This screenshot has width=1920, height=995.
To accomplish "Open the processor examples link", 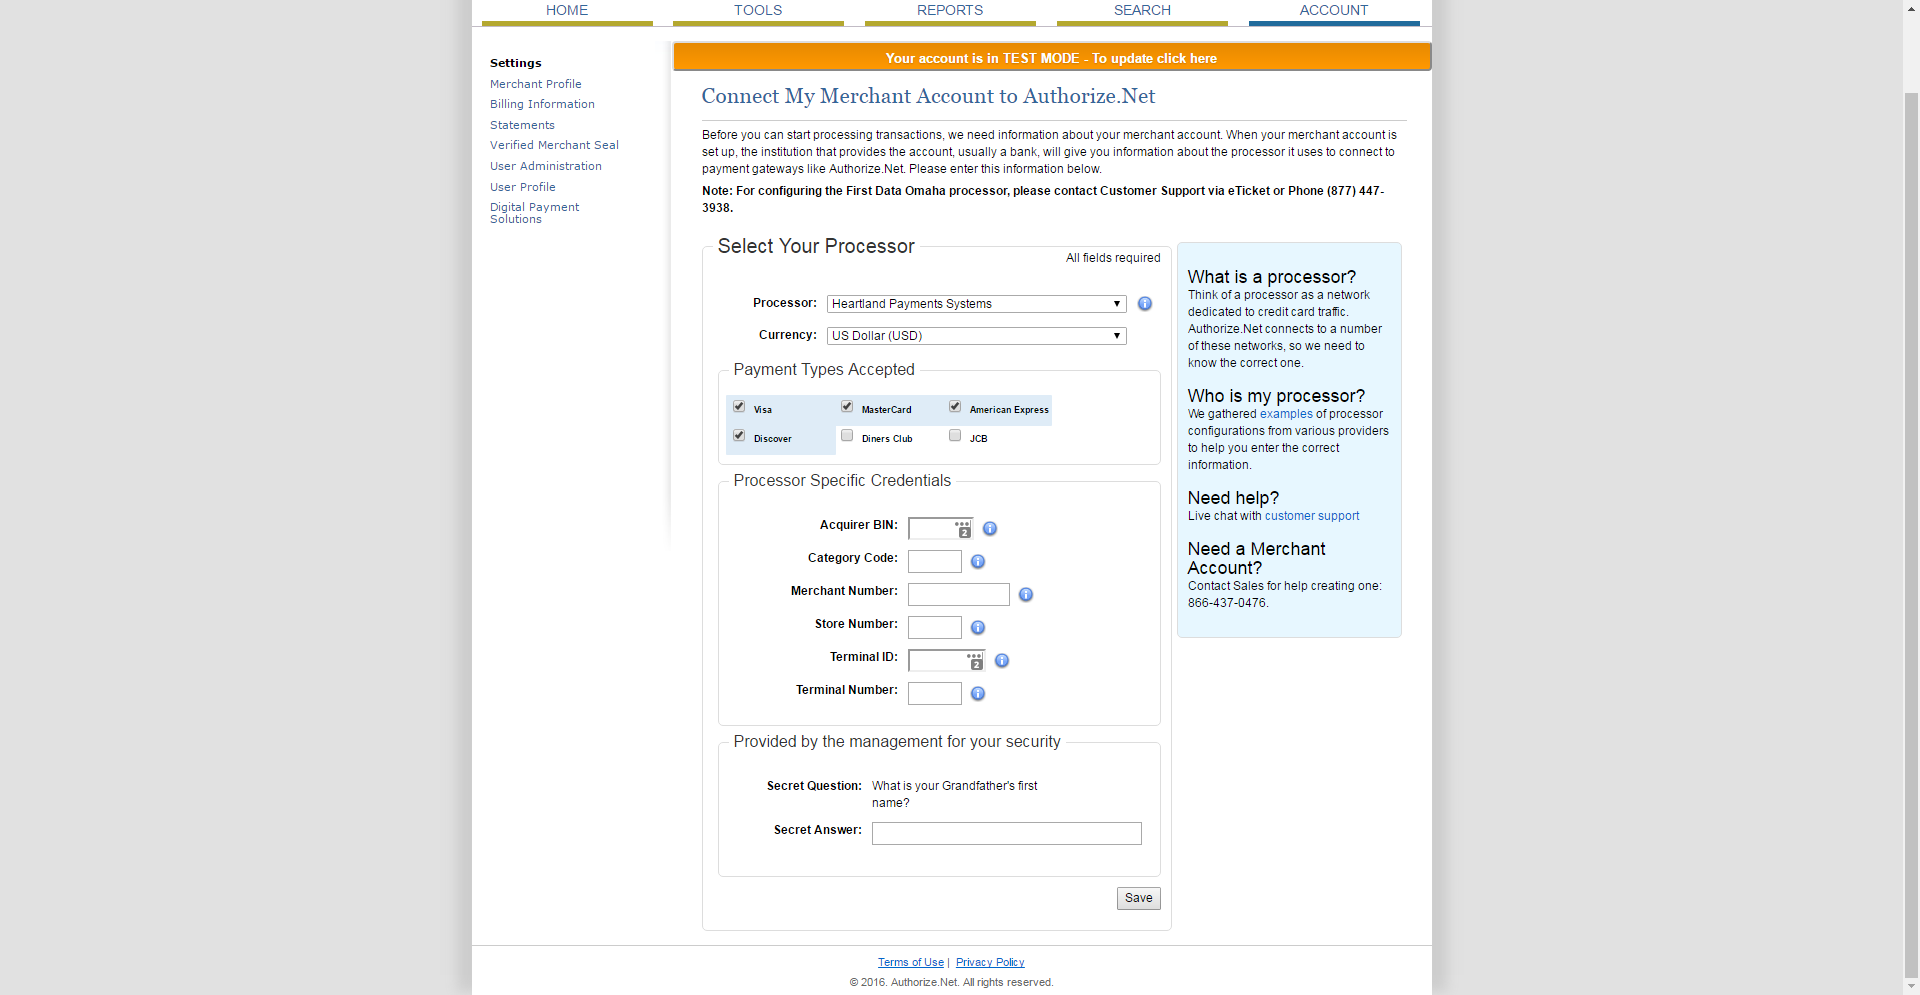I will (x=1286, y=414).
